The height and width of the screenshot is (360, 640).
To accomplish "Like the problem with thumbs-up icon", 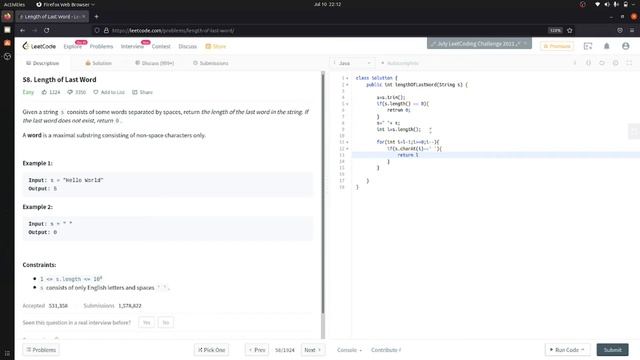I will [x=44, y=92].
